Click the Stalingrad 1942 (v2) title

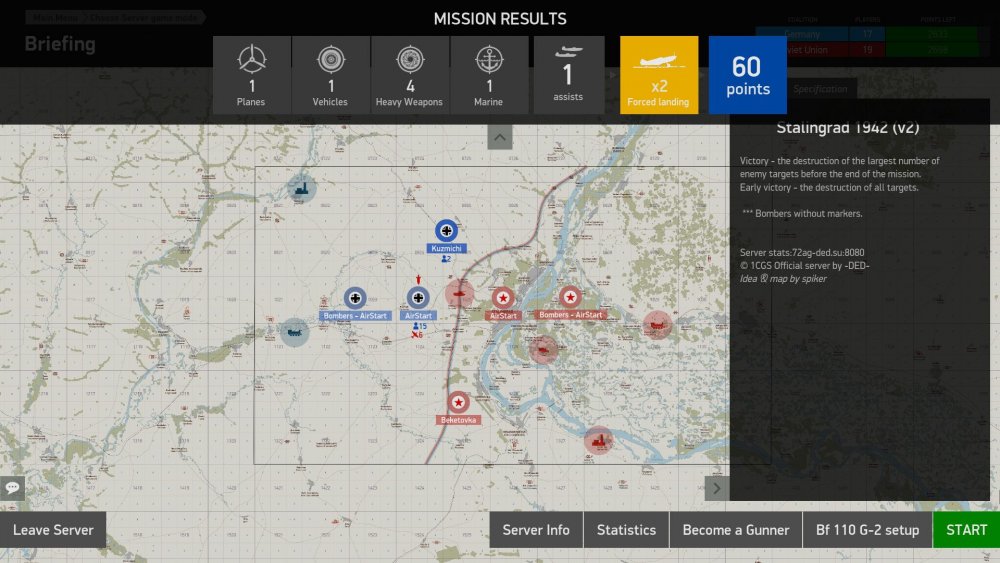(848, 128)
